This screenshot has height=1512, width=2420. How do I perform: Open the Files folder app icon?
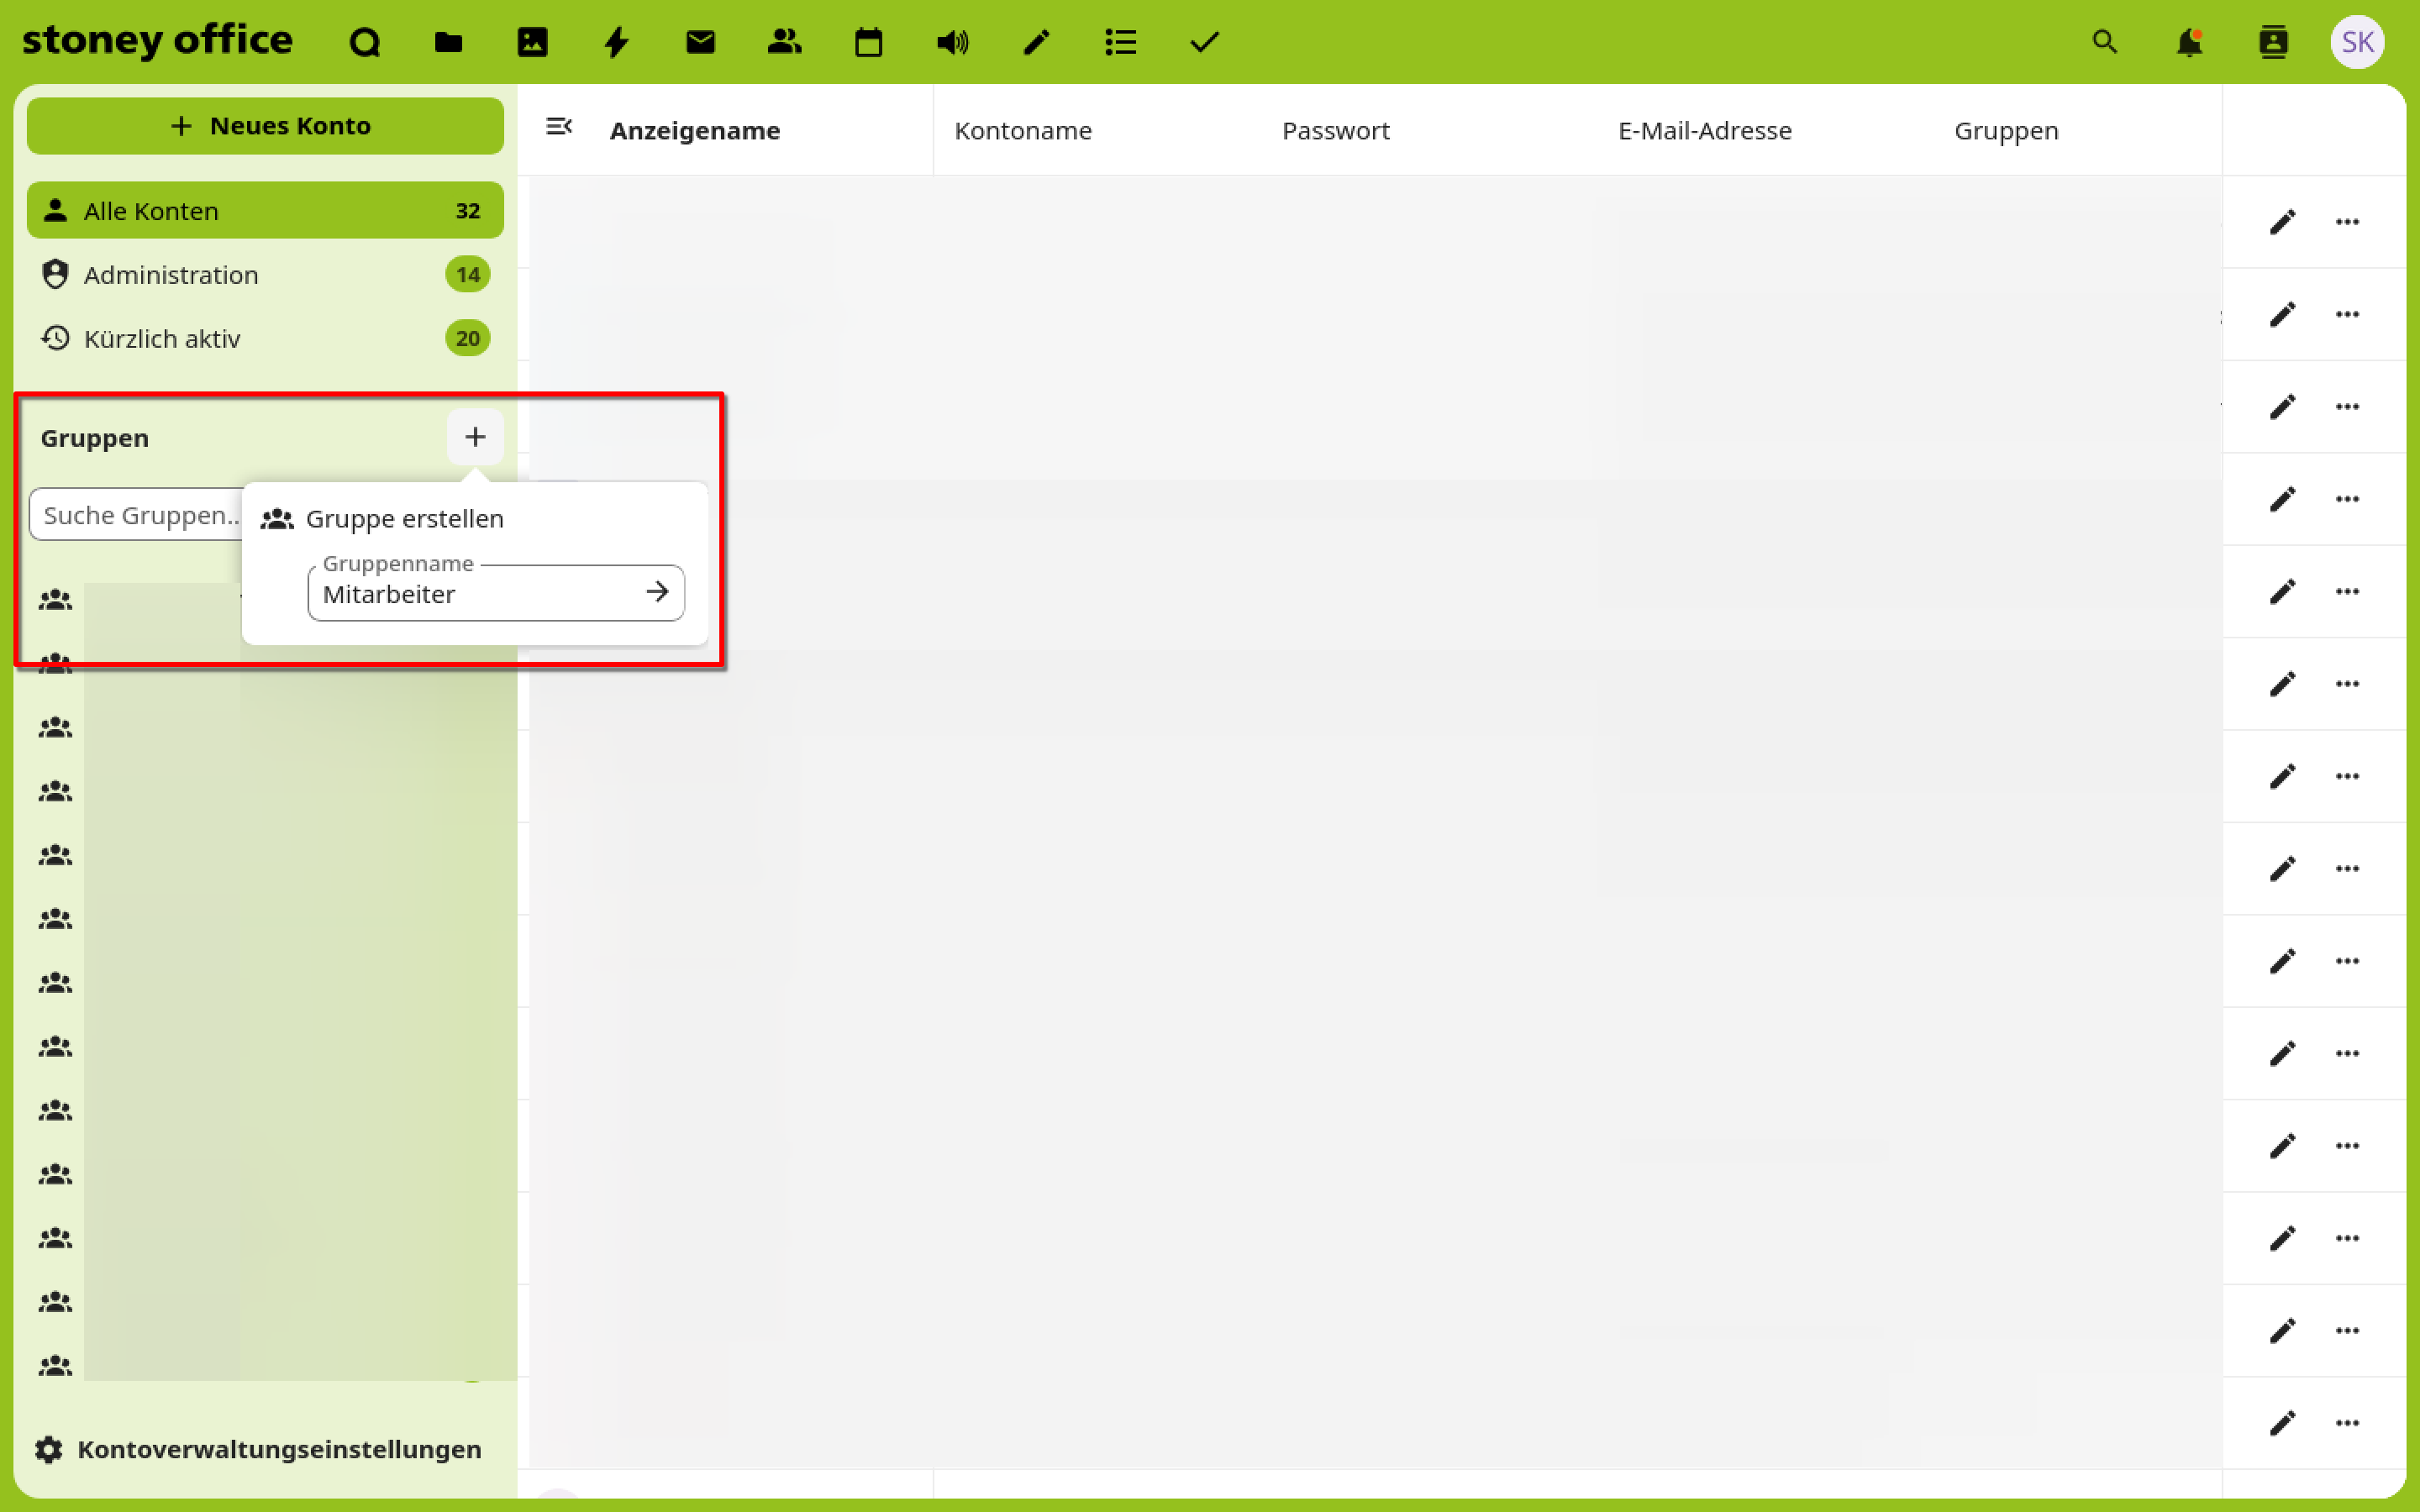pos(448,42)
